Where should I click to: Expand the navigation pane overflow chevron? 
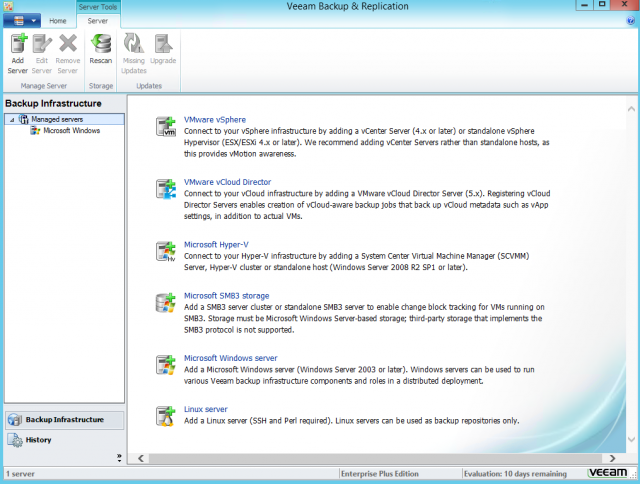tap(119, 457)
